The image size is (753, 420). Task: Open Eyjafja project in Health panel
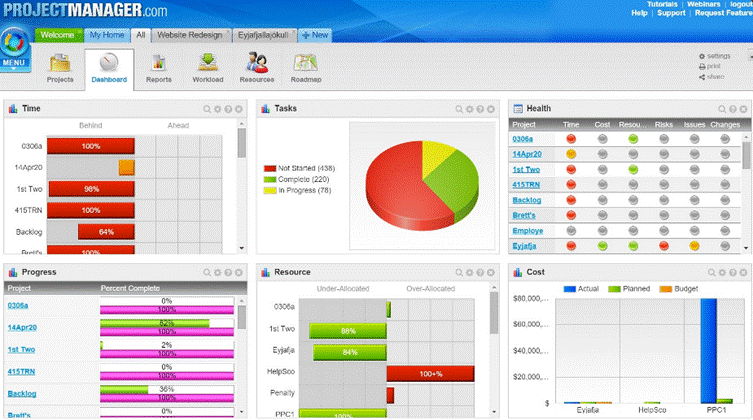click(x=524, y=246)
